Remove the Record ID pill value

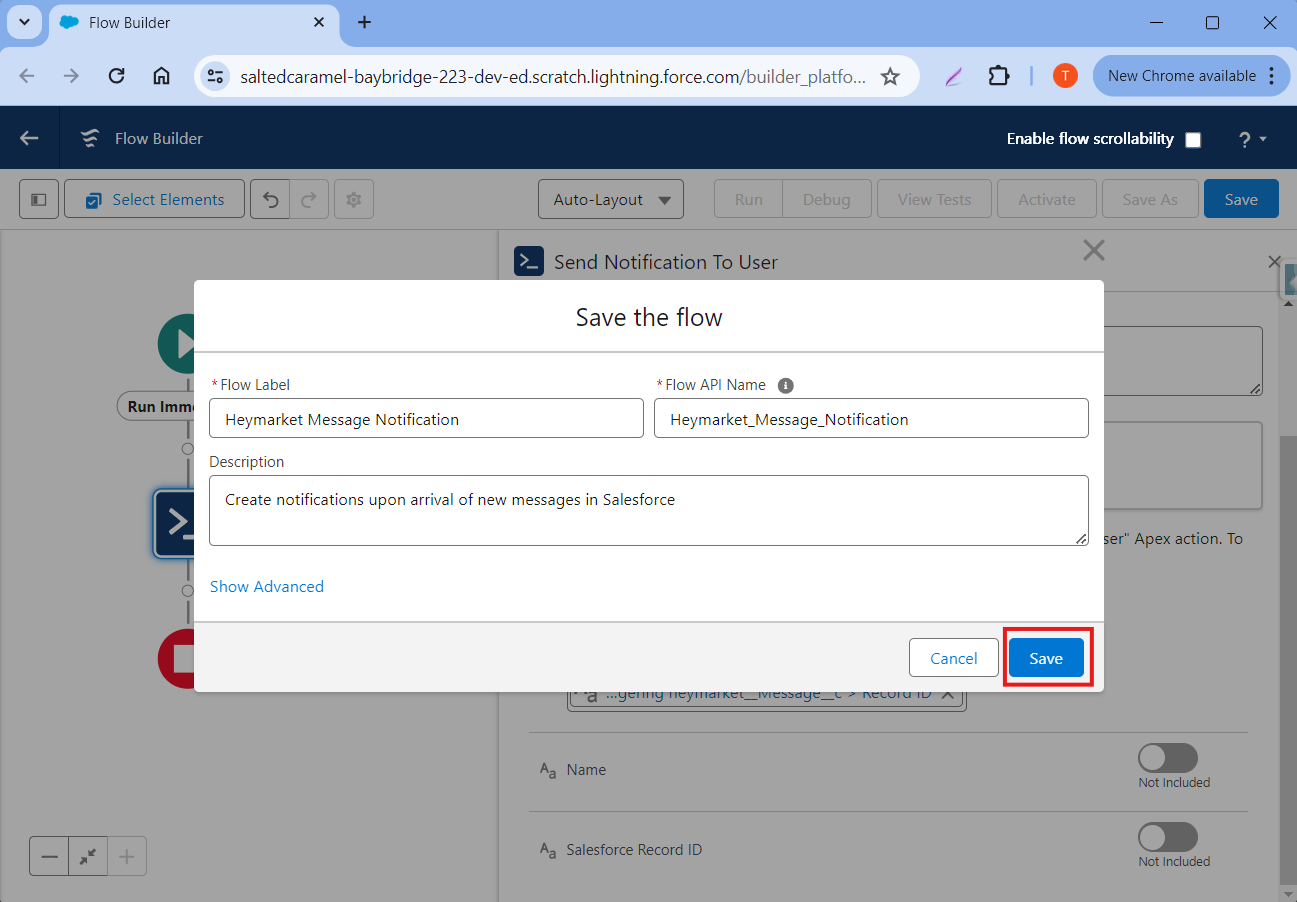[x=948, y=694]
